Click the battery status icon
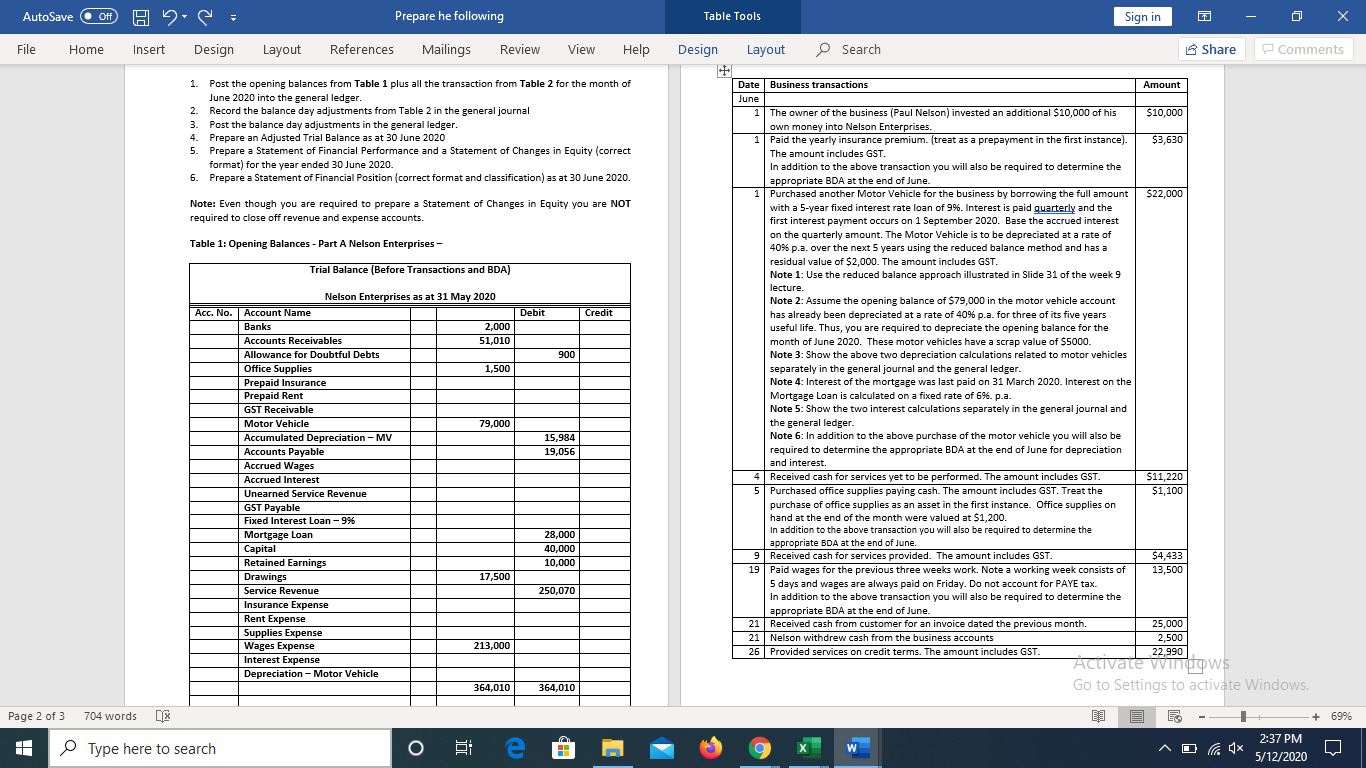The width and height of the screenshot is (1366, 768). pos(1189,748)
